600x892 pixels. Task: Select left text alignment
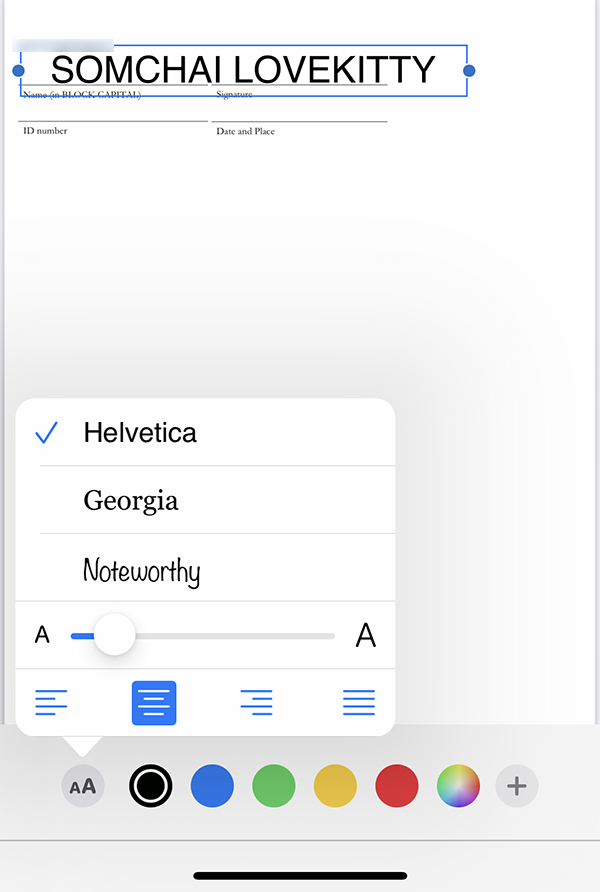pyautogui.click(x=51, y=702)
